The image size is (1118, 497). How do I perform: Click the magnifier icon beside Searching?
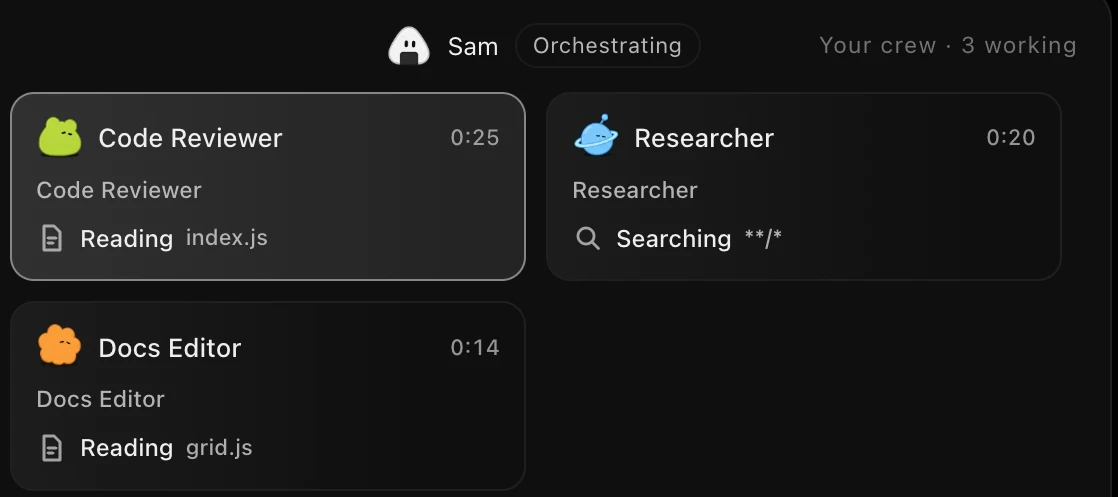coord(588,238)
